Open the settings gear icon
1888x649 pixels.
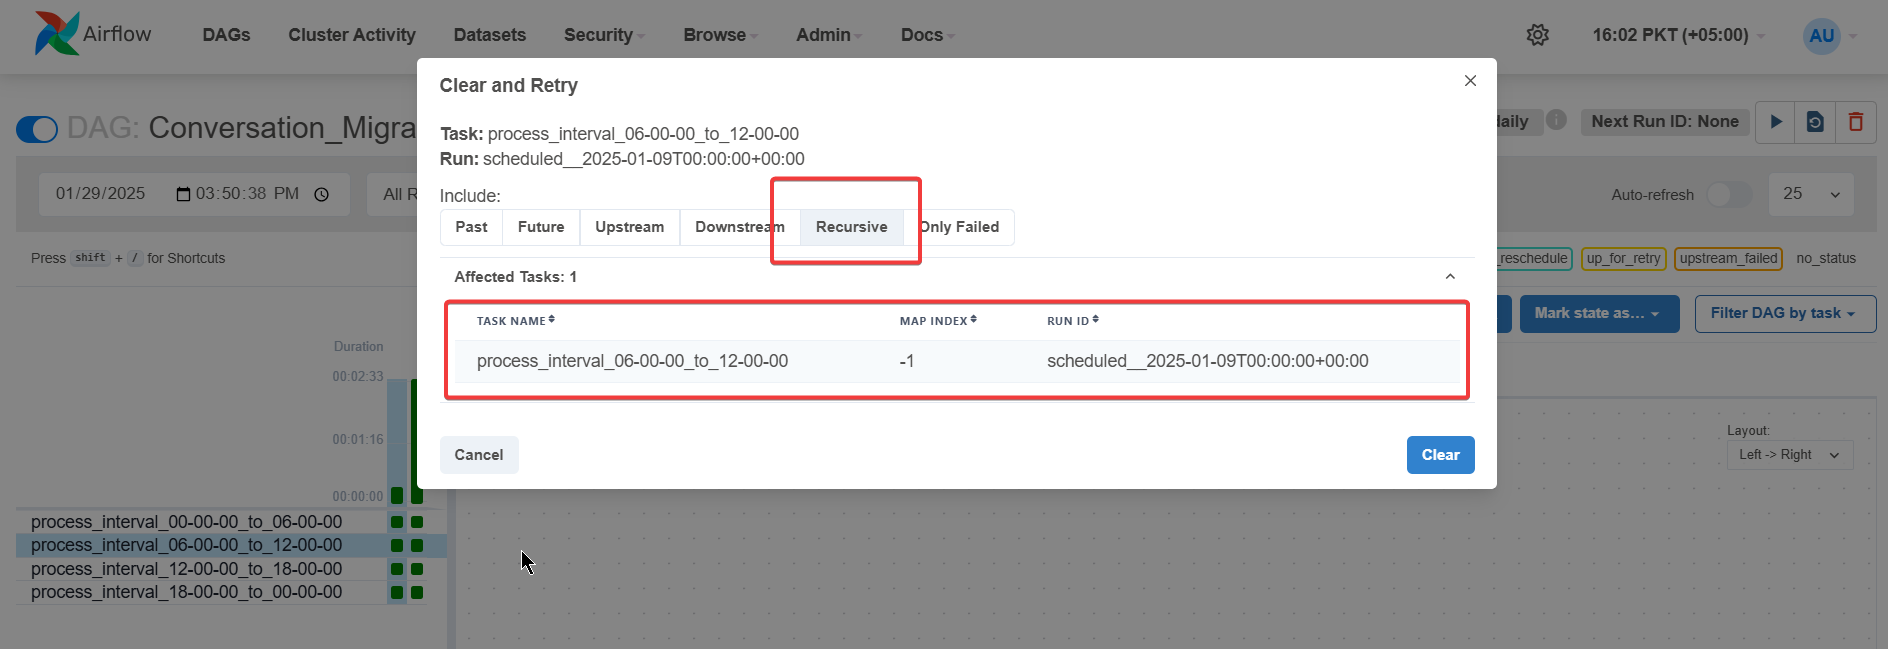coord(1537,35)
